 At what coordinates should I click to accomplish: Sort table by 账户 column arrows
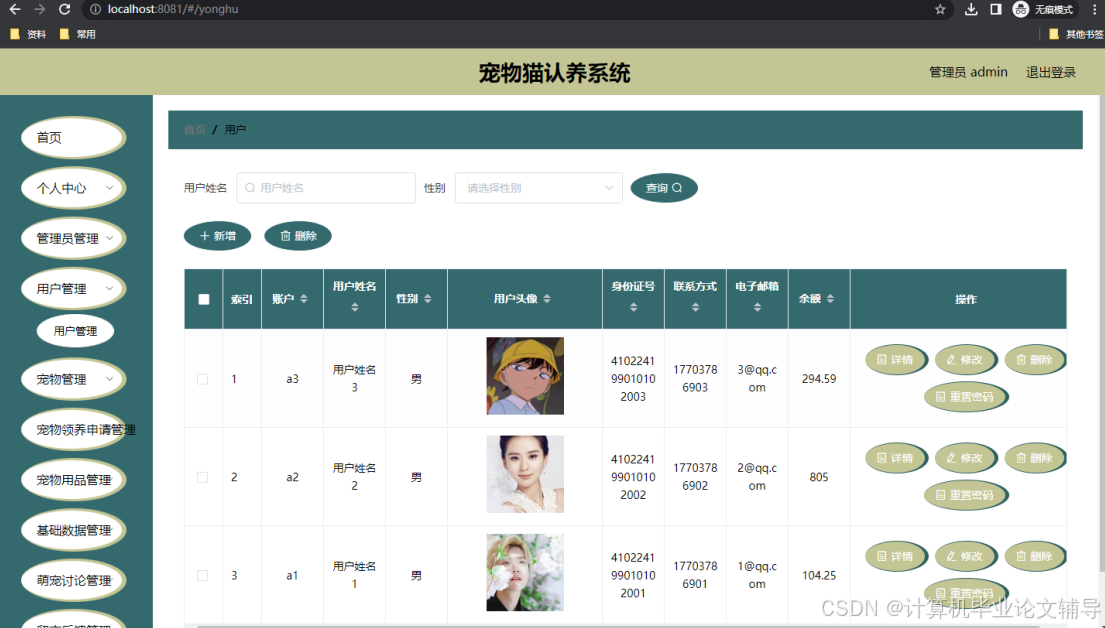pos(304,299)
